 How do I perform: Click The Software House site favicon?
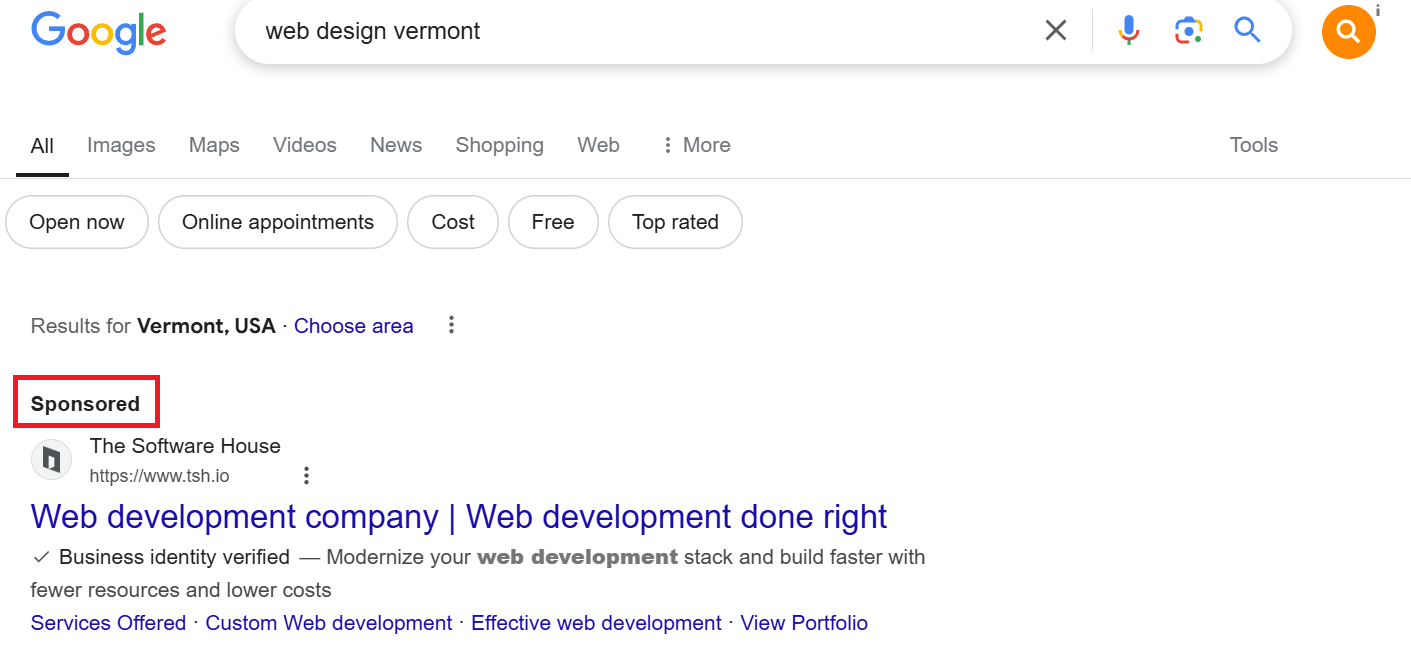click(x=51, y=460)
